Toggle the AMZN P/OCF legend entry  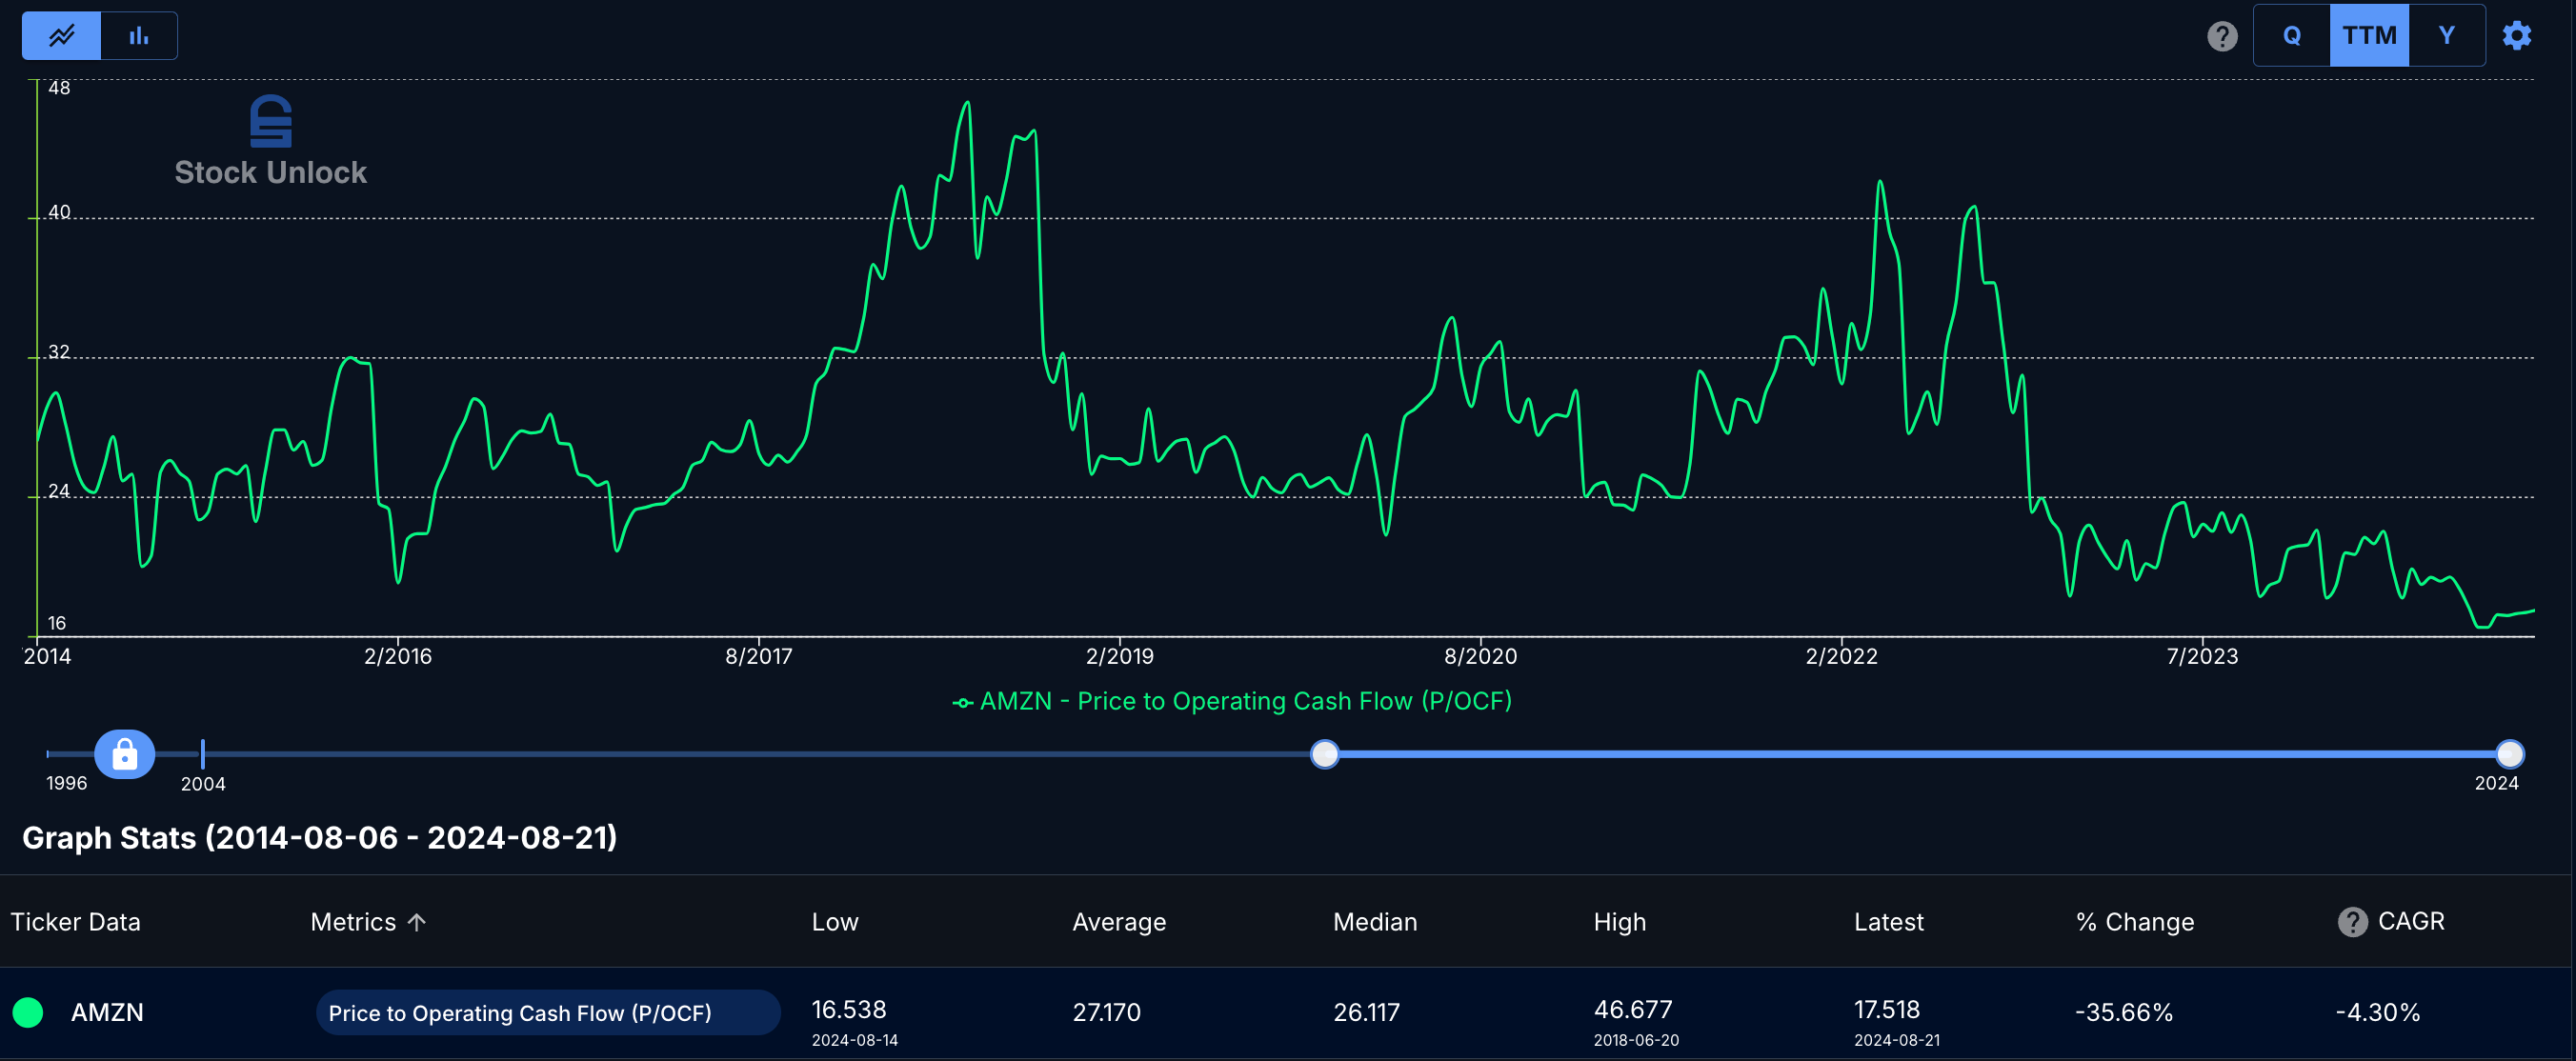1232,701
